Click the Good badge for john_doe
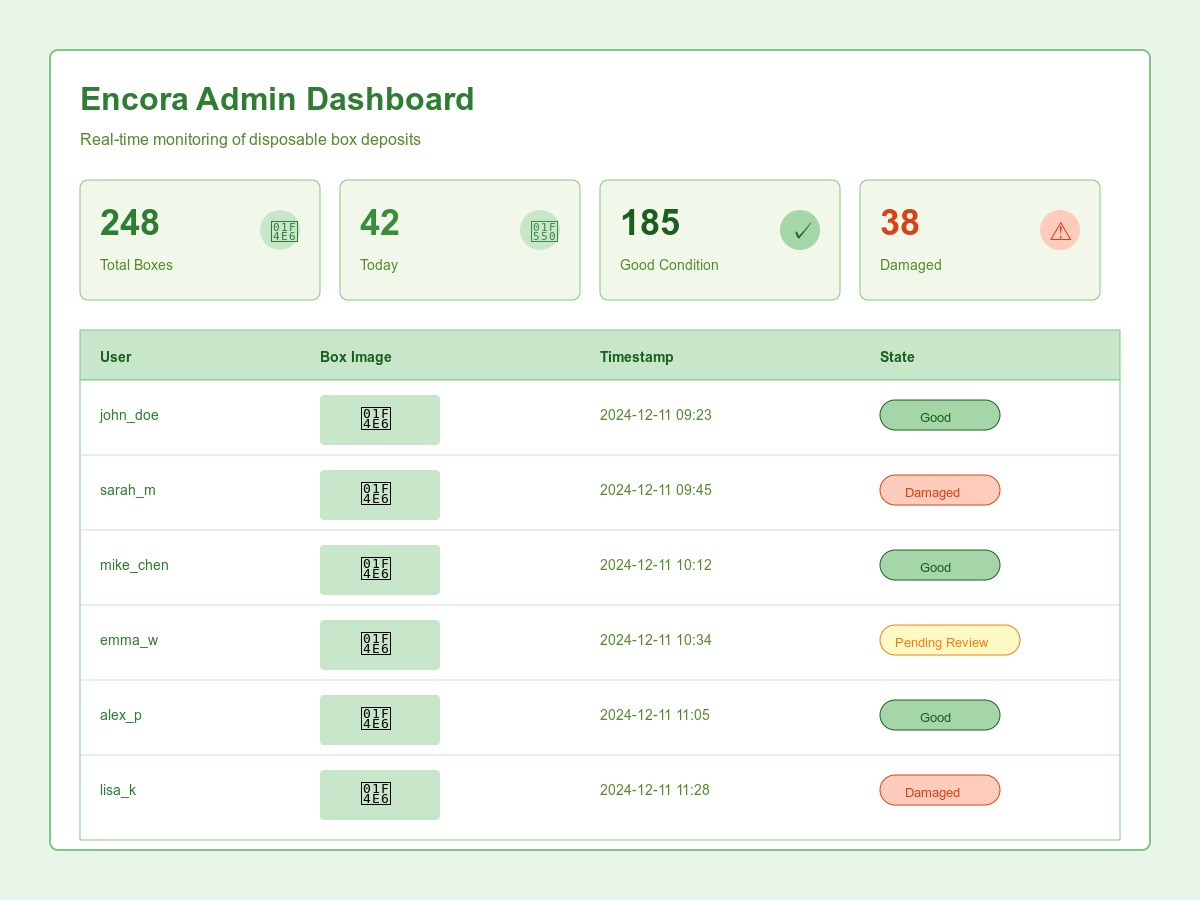This screenshot has height=900, width=1200. click(940, 415)
